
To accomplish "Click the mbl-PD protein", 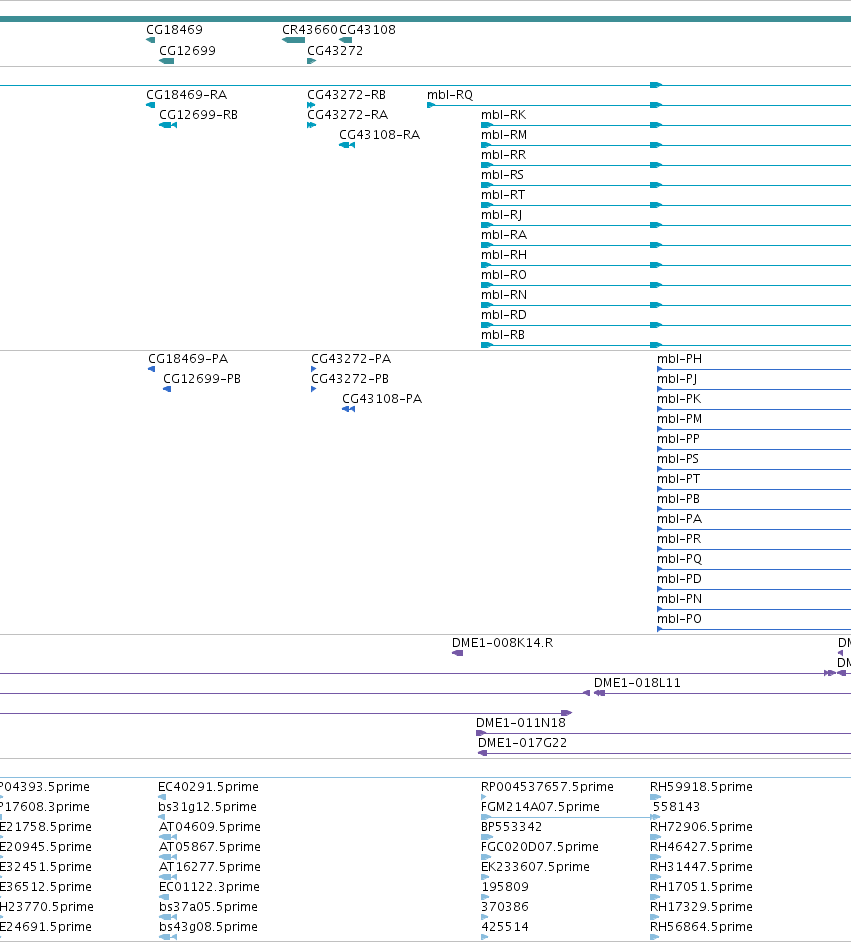I will 679,579.
